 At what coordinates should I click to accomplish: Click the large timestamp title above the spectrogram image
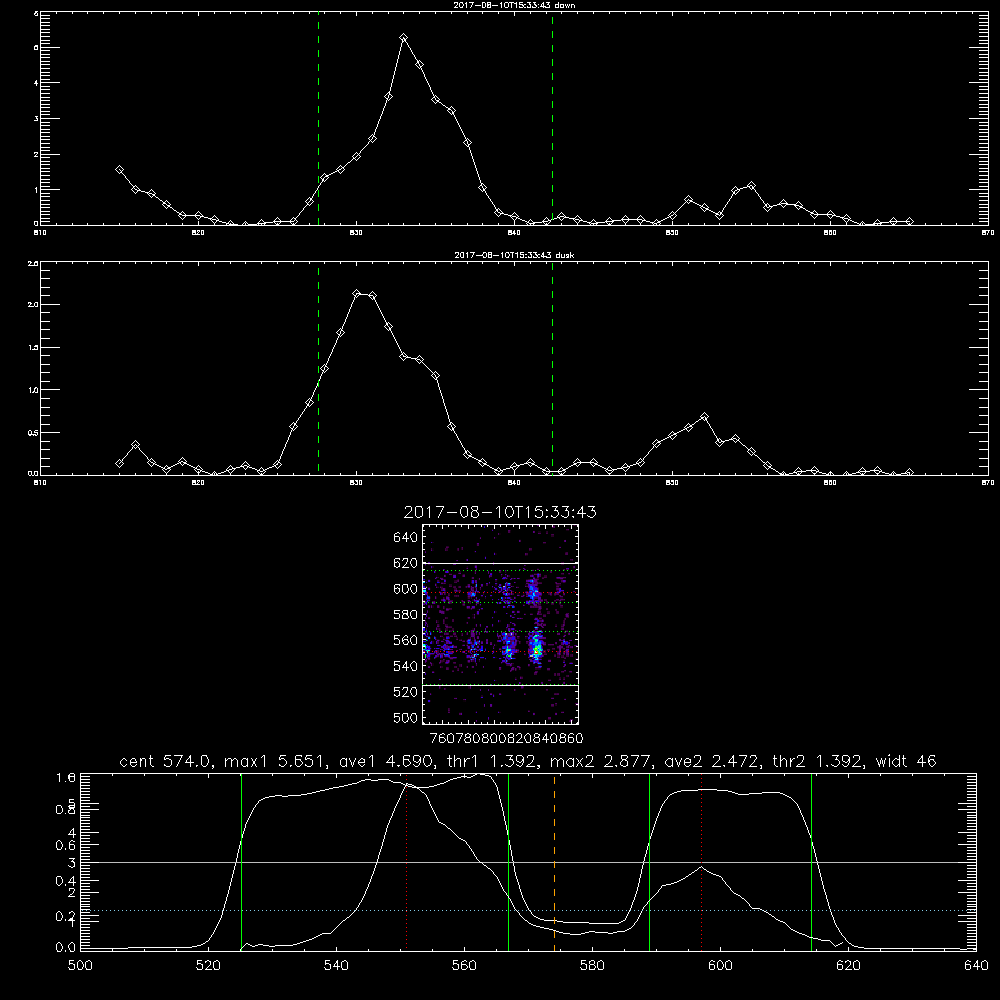[x=500, y=512]
